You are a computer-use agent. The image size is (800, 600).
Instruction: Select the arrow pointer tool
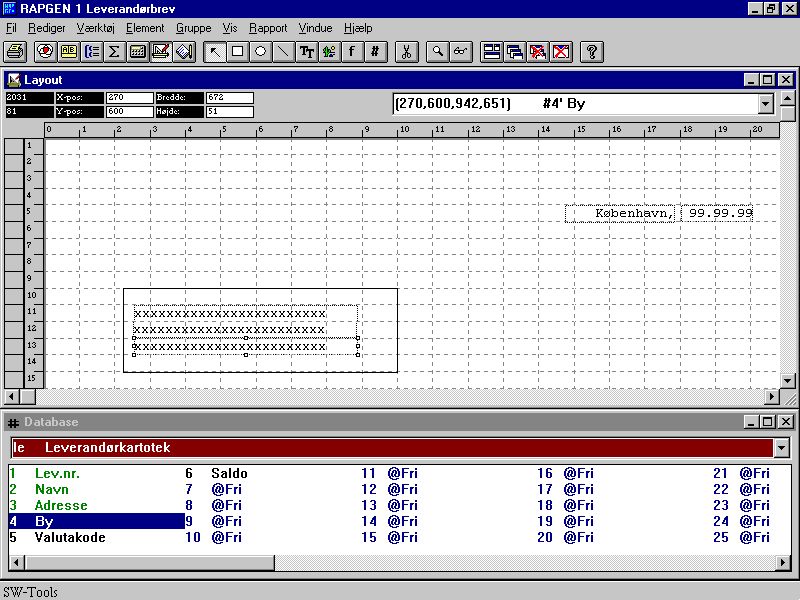pyautogui.click(x=215, y=51)
